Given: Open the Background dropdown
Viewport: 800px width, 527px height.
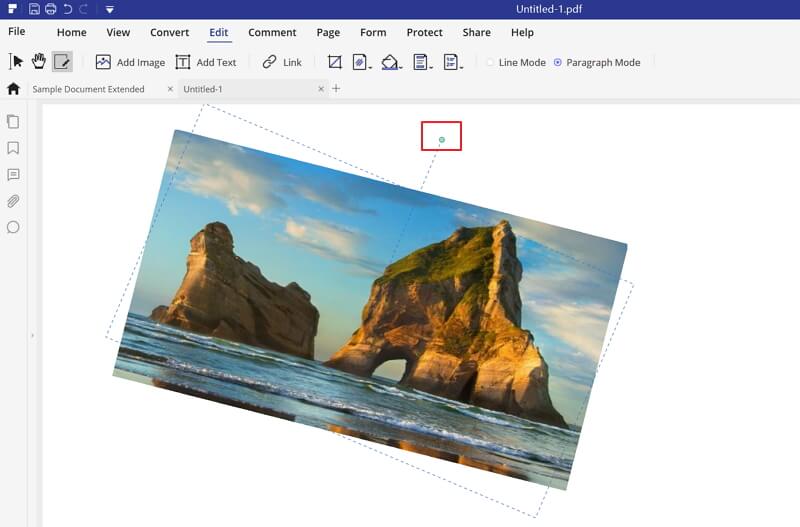Looking at the screenshot, I should [391, 62].
